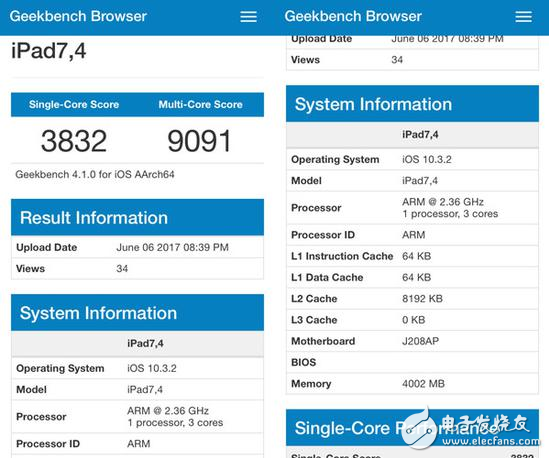Click iOS 10.3.2 value in left panel
The height and width of the screenshot is (458, 549).
pos(152,368)
